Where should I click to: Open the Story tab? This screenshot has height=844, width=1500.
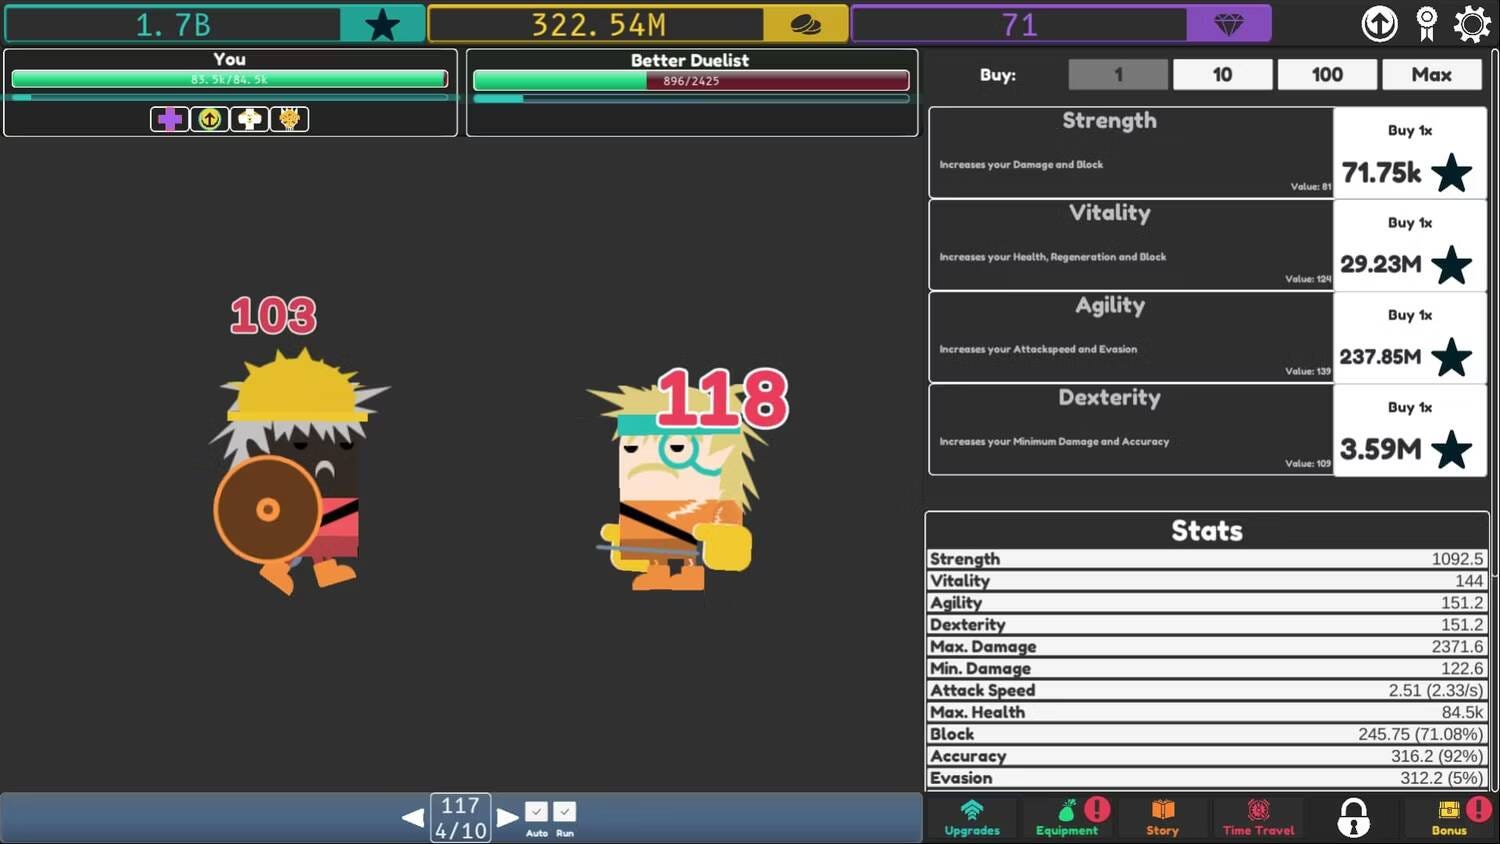point(1162,817)
